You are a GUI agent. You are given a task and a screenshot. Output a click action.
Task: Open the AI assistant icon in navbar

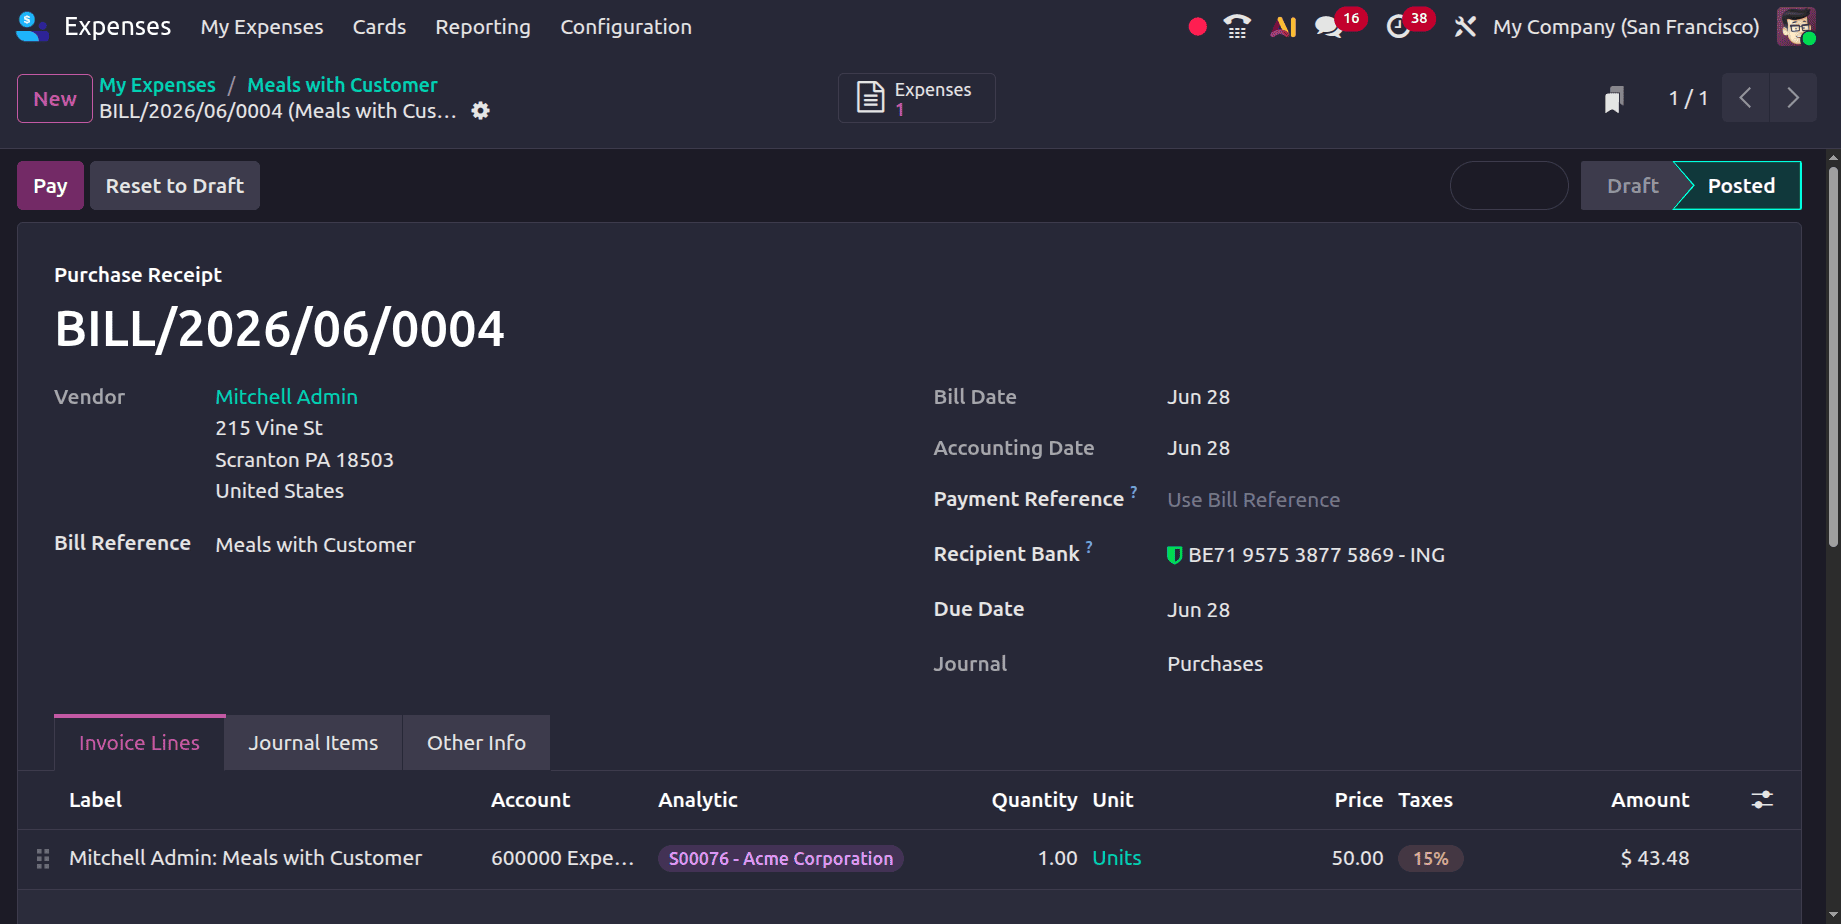pos(1284,27)
